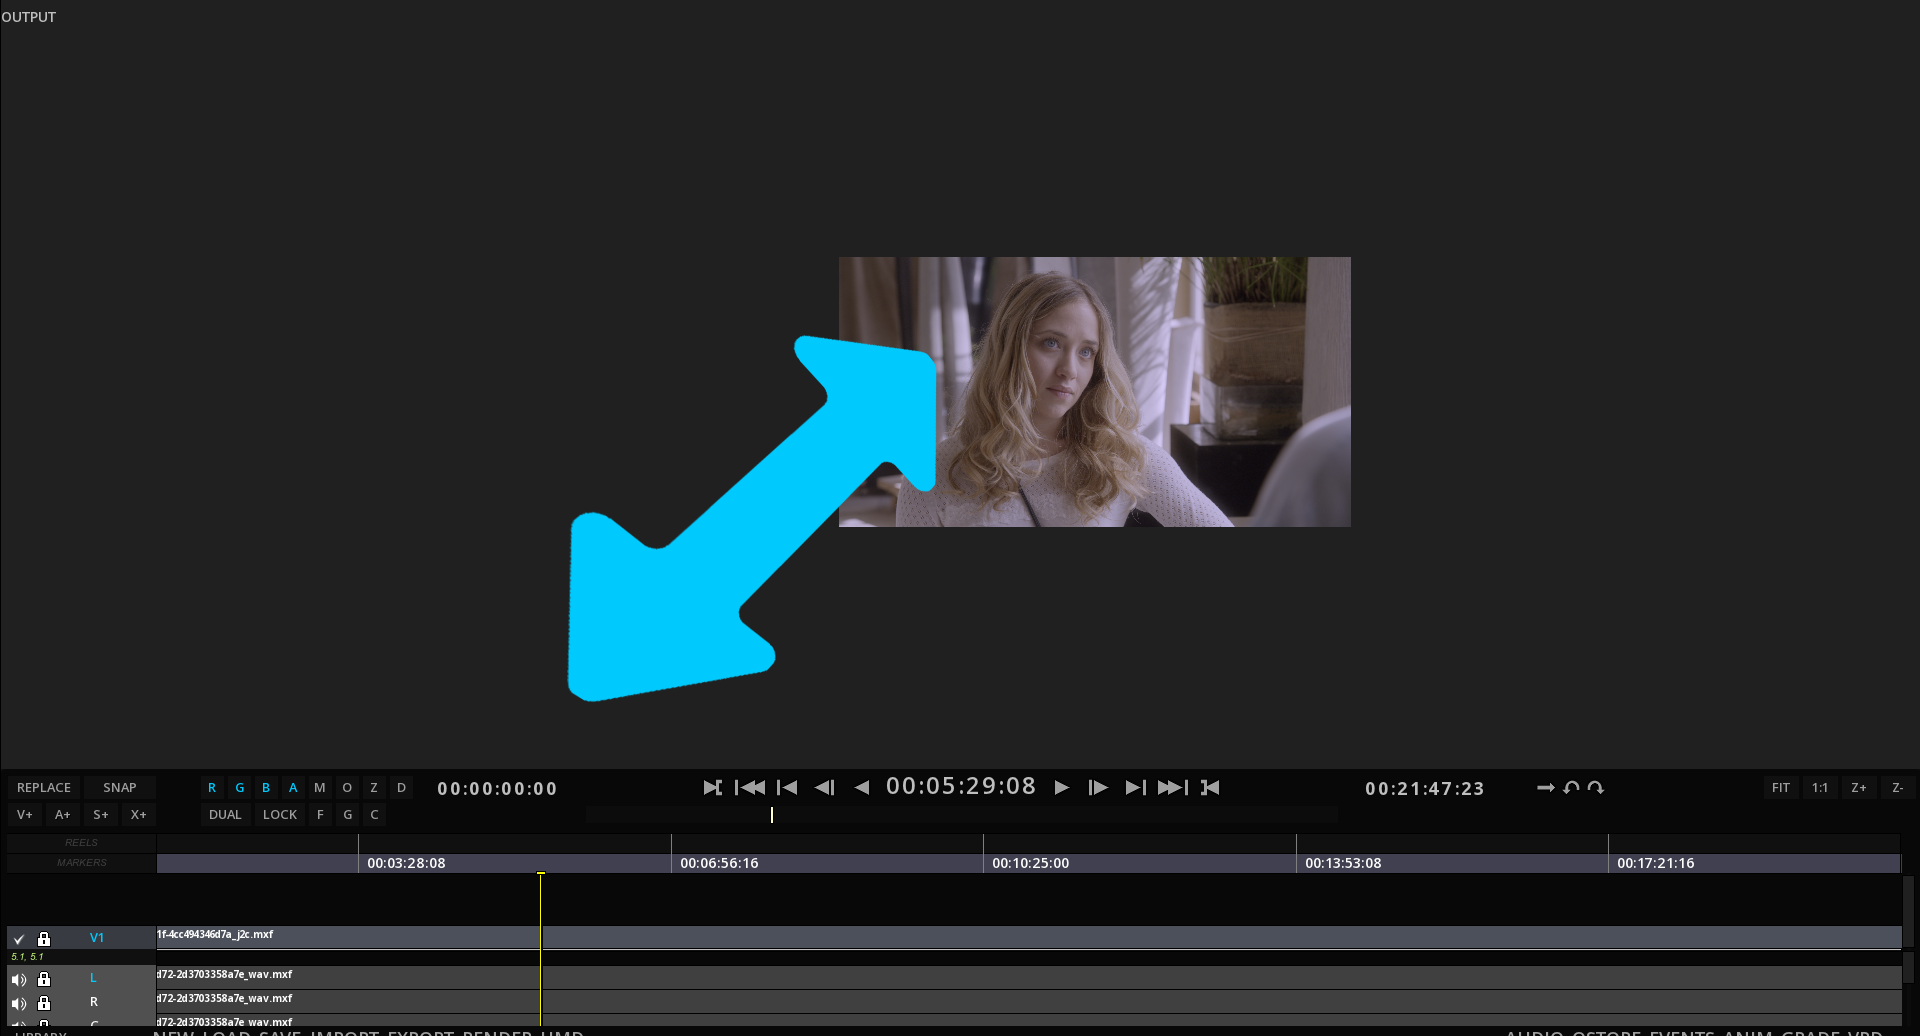Start forward playback with the play button
Viewport: 1920px width, 1036px height.
click(1062, 788)
